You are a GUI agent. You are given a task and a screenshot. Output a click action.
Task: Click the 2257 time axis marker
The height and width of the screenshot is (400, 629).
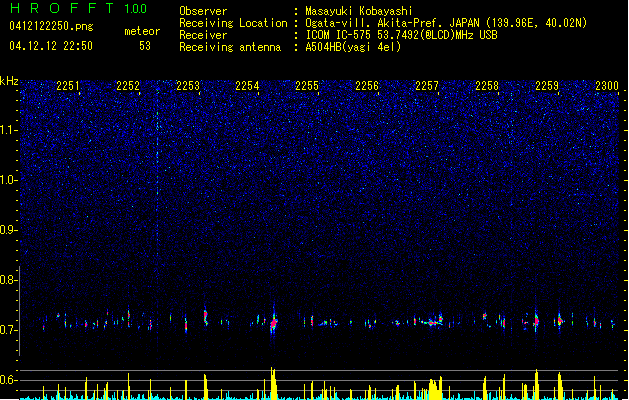(x=427, y=86)
